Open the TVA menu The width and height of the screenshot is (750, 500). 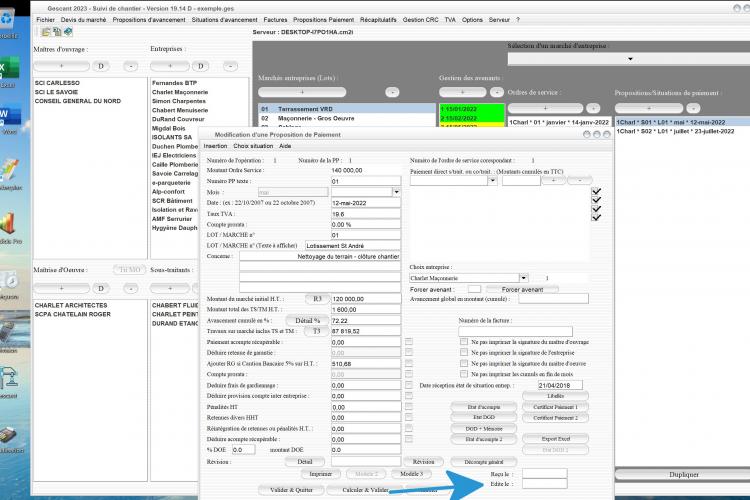click(450, 20)
